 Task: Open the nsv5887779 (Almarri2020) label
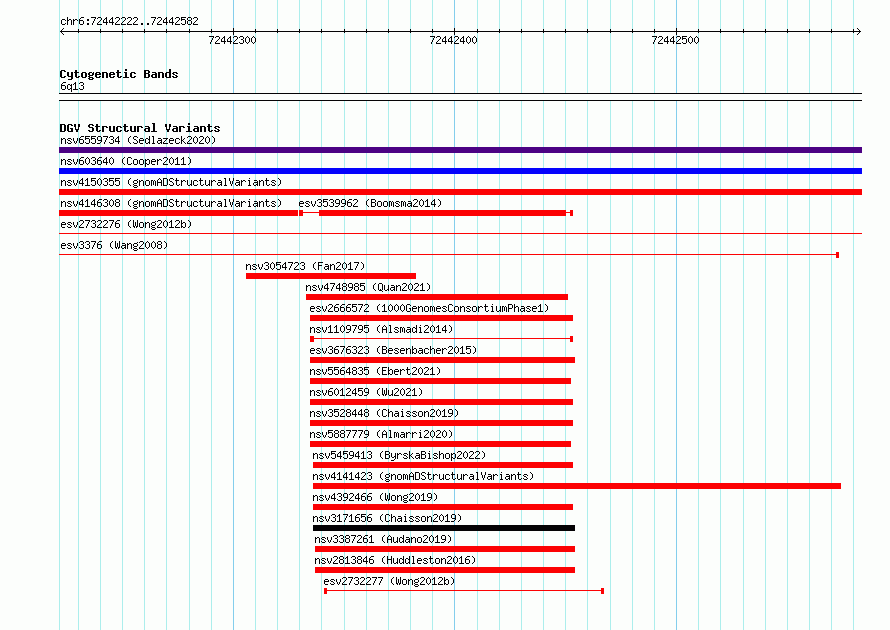click(x=381, y=434)
